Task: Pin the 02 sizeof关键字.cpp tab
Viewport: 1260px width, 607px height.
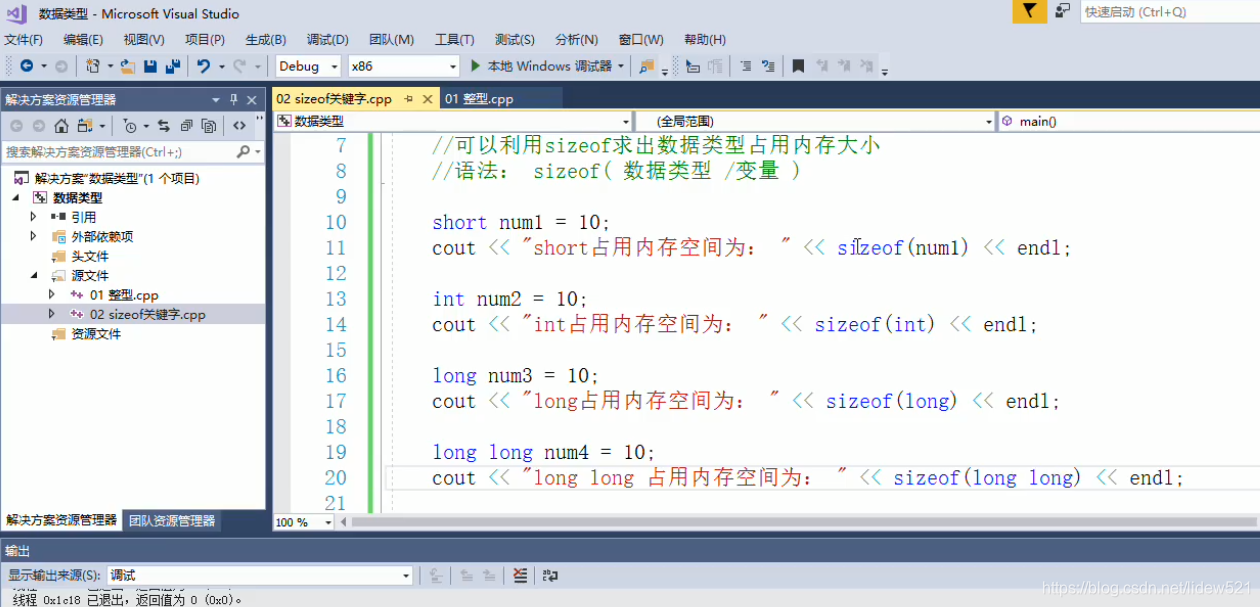Action: pos(409,99)
